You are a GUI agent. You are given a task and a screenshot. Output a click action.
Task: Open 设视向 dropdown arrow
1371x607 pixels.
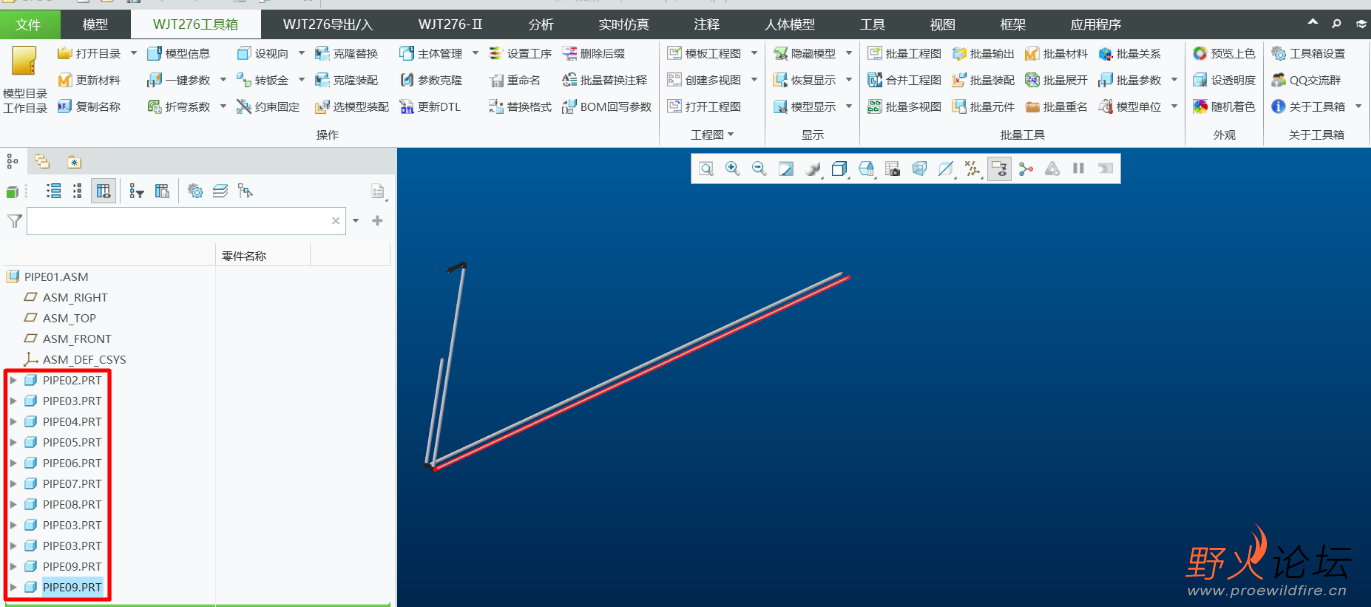pyautogui.click(x=302, y=54)
